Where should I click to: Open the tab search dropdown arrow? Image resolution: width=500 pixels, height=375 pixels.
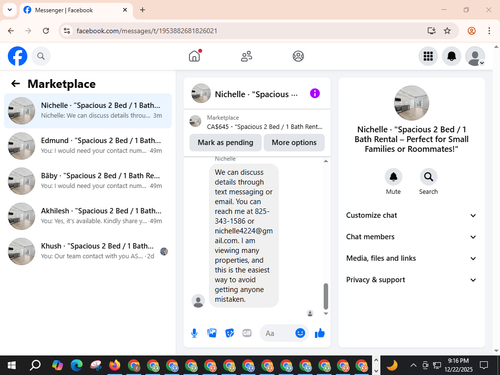10,10
